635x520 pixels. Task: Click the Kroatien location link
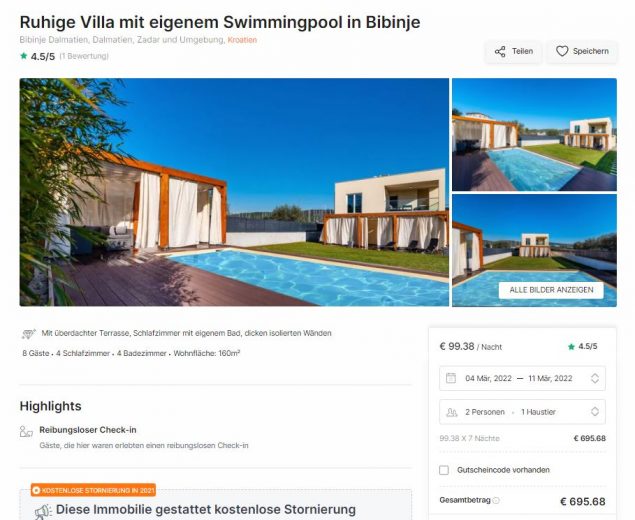tap(242, 40)
